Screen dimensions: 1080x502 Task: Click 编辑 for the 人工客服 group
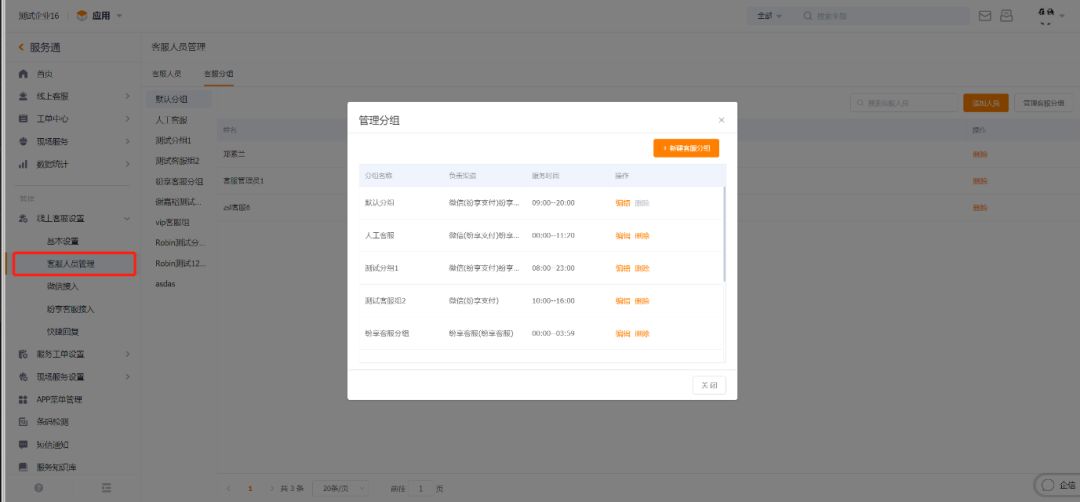[622, 236]
